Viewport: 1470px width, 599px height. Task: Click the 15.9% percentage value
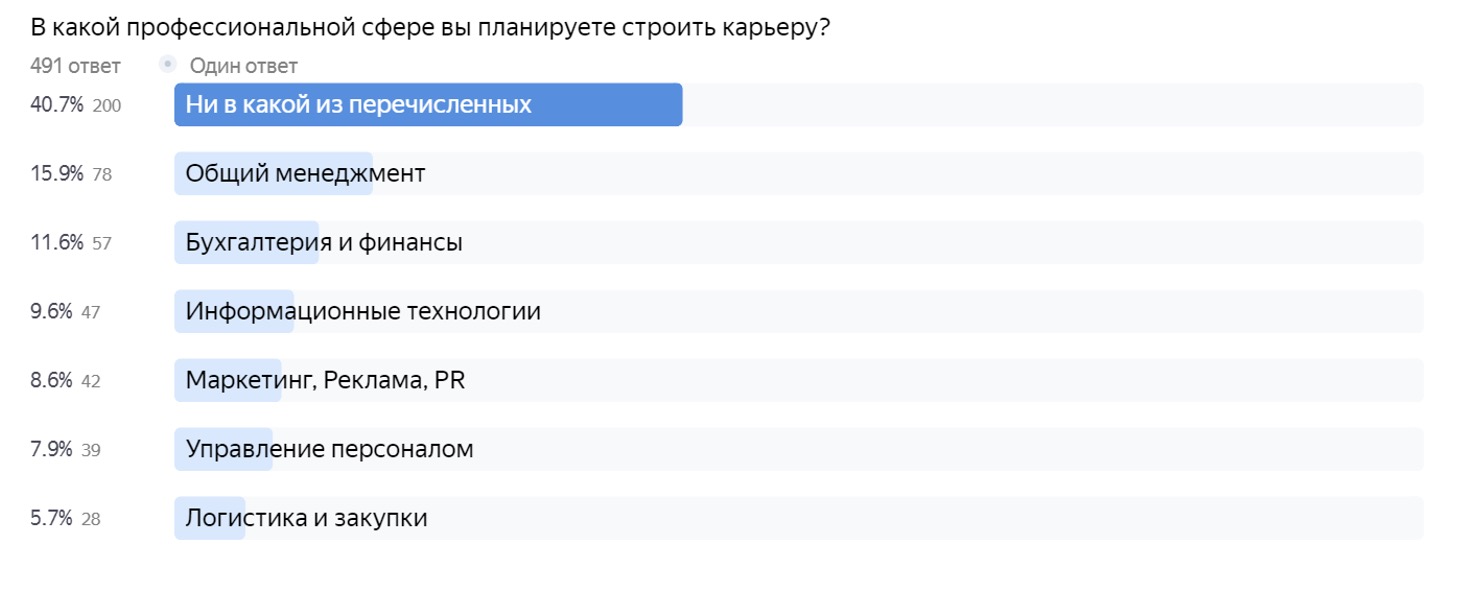click(x=57, y=174)
